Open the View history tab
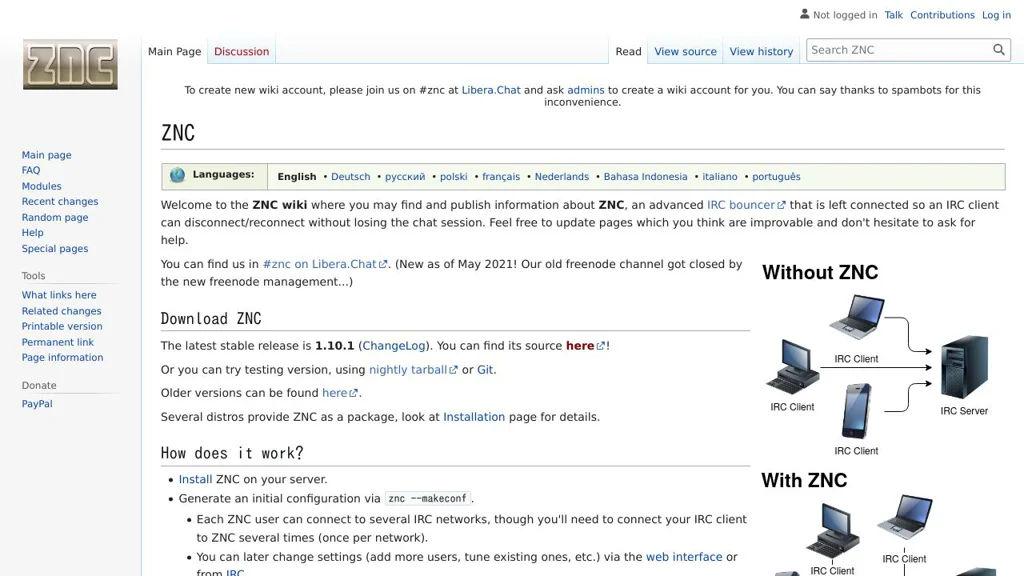This screenshot has height=576, width=1024. pos(761,52)
